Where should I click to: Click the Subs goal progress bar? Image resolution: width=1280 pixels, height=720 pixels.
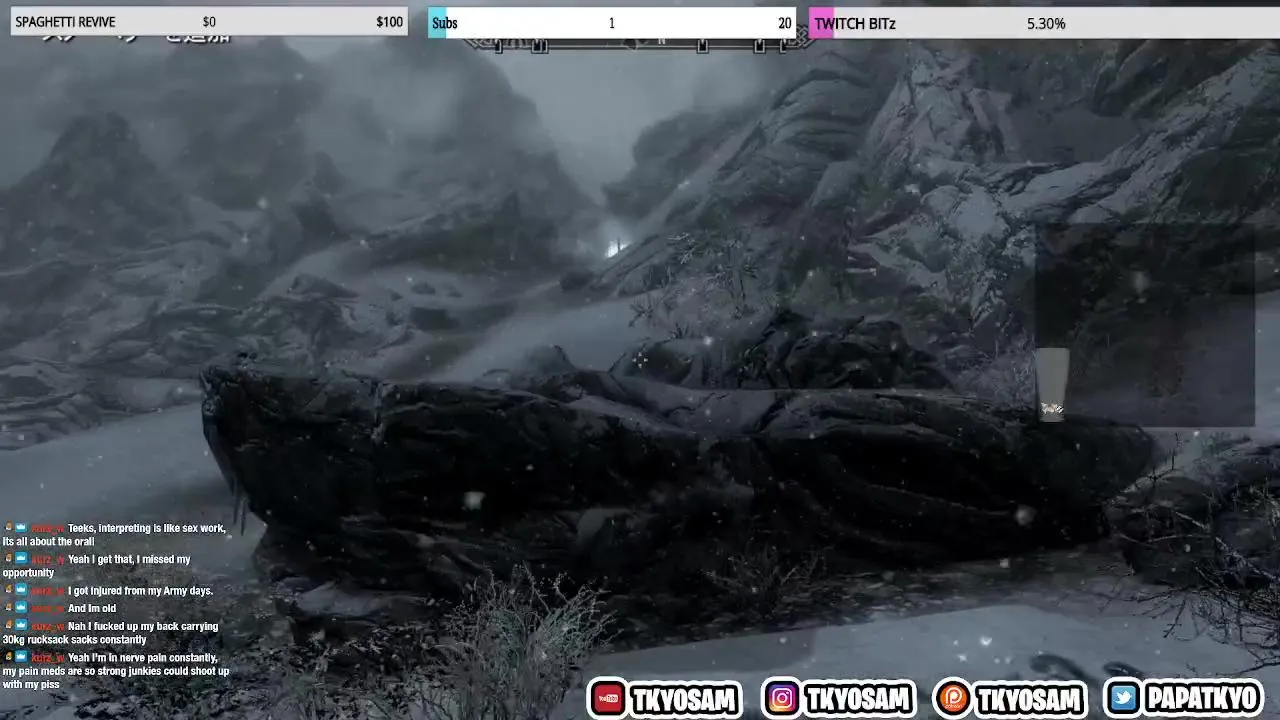click(x=612, y=23)
